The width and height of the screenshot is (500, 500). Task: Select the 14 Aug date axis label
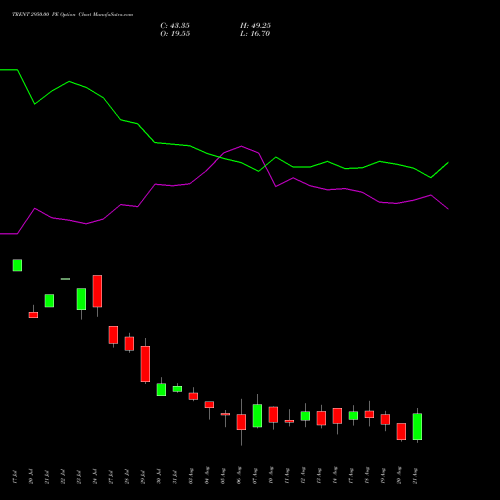point(335,476)
